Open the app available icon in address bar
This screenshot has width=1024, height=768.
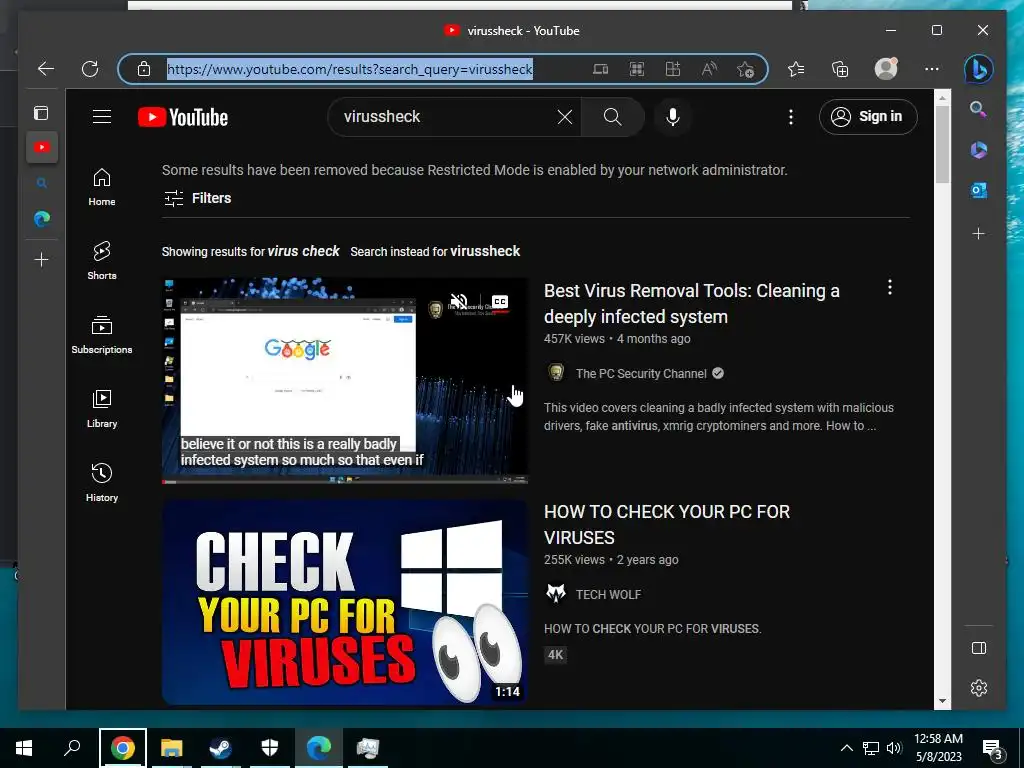pos(600,69)
